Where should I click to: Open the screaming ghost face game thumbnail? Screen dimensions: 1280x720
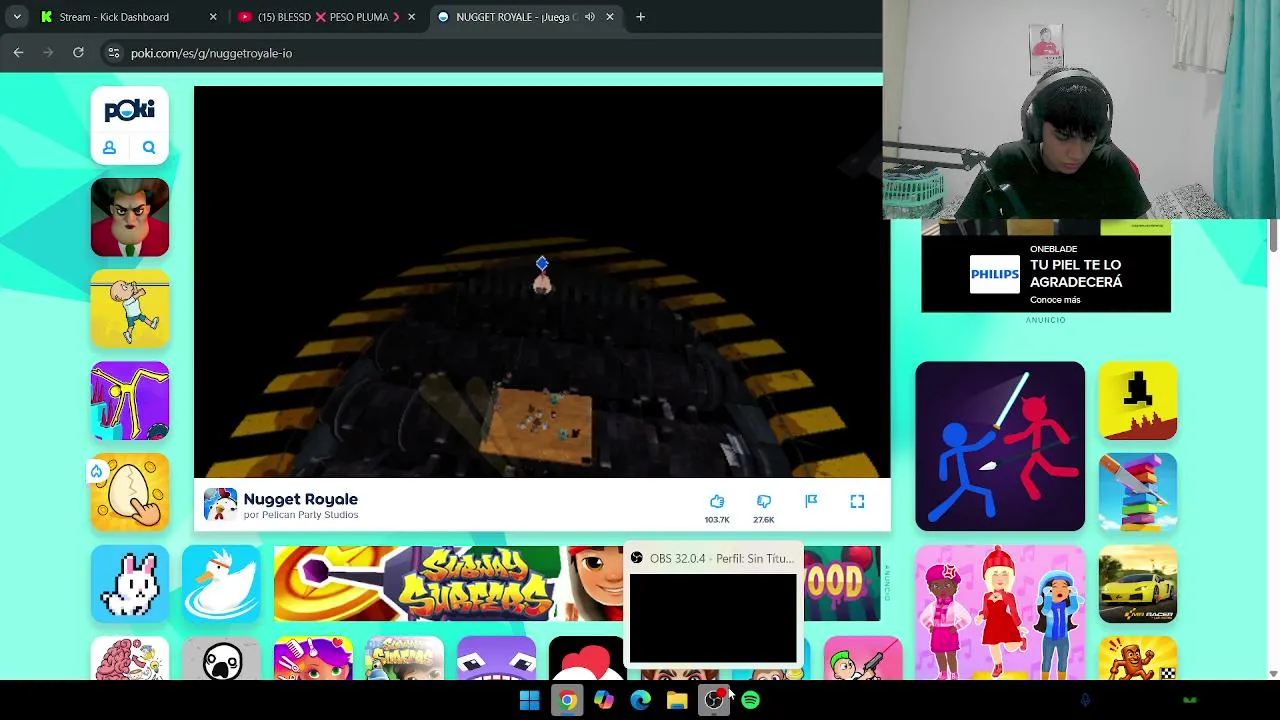point(221,659)
